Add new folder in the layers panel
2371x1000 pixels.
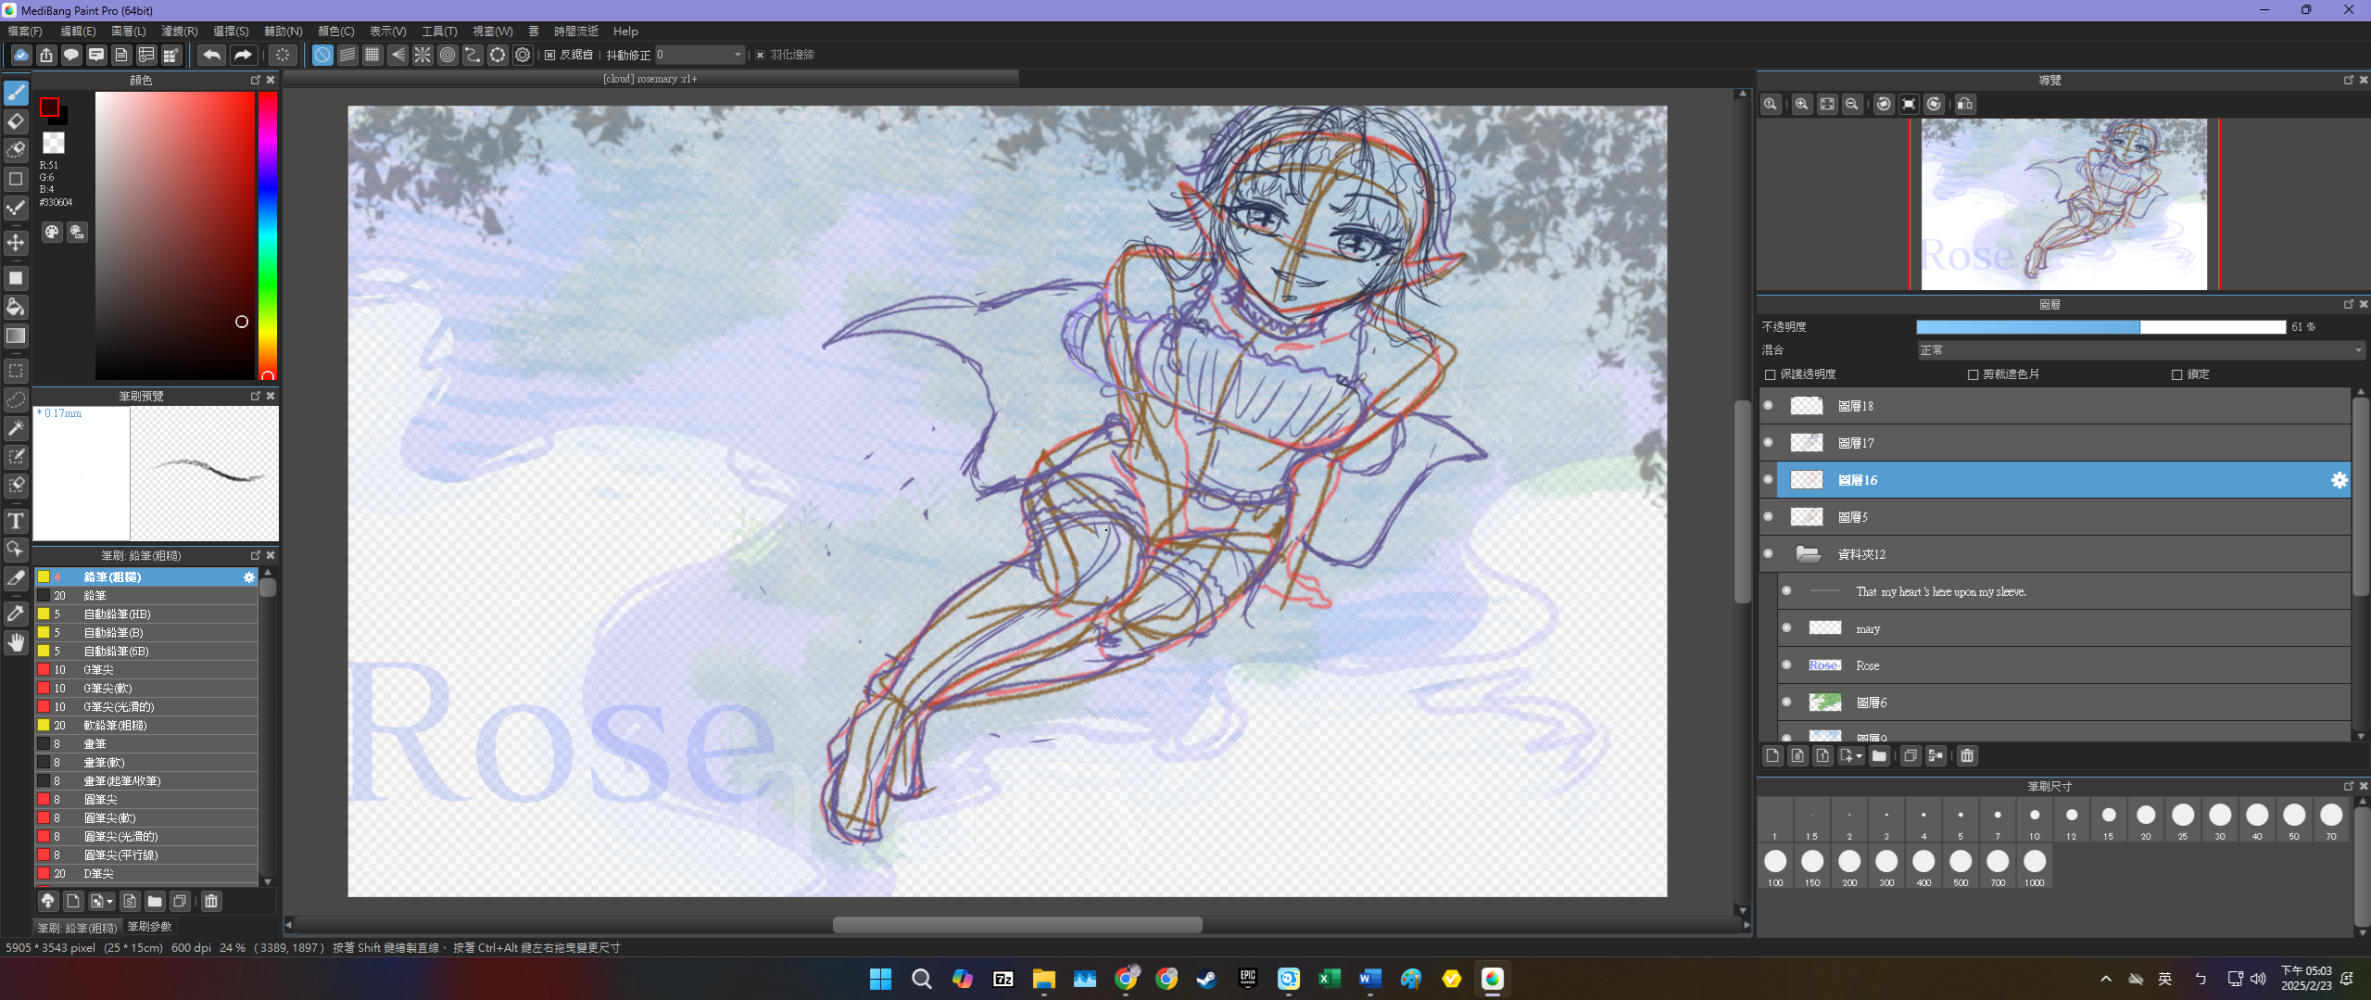(1879, 756)
